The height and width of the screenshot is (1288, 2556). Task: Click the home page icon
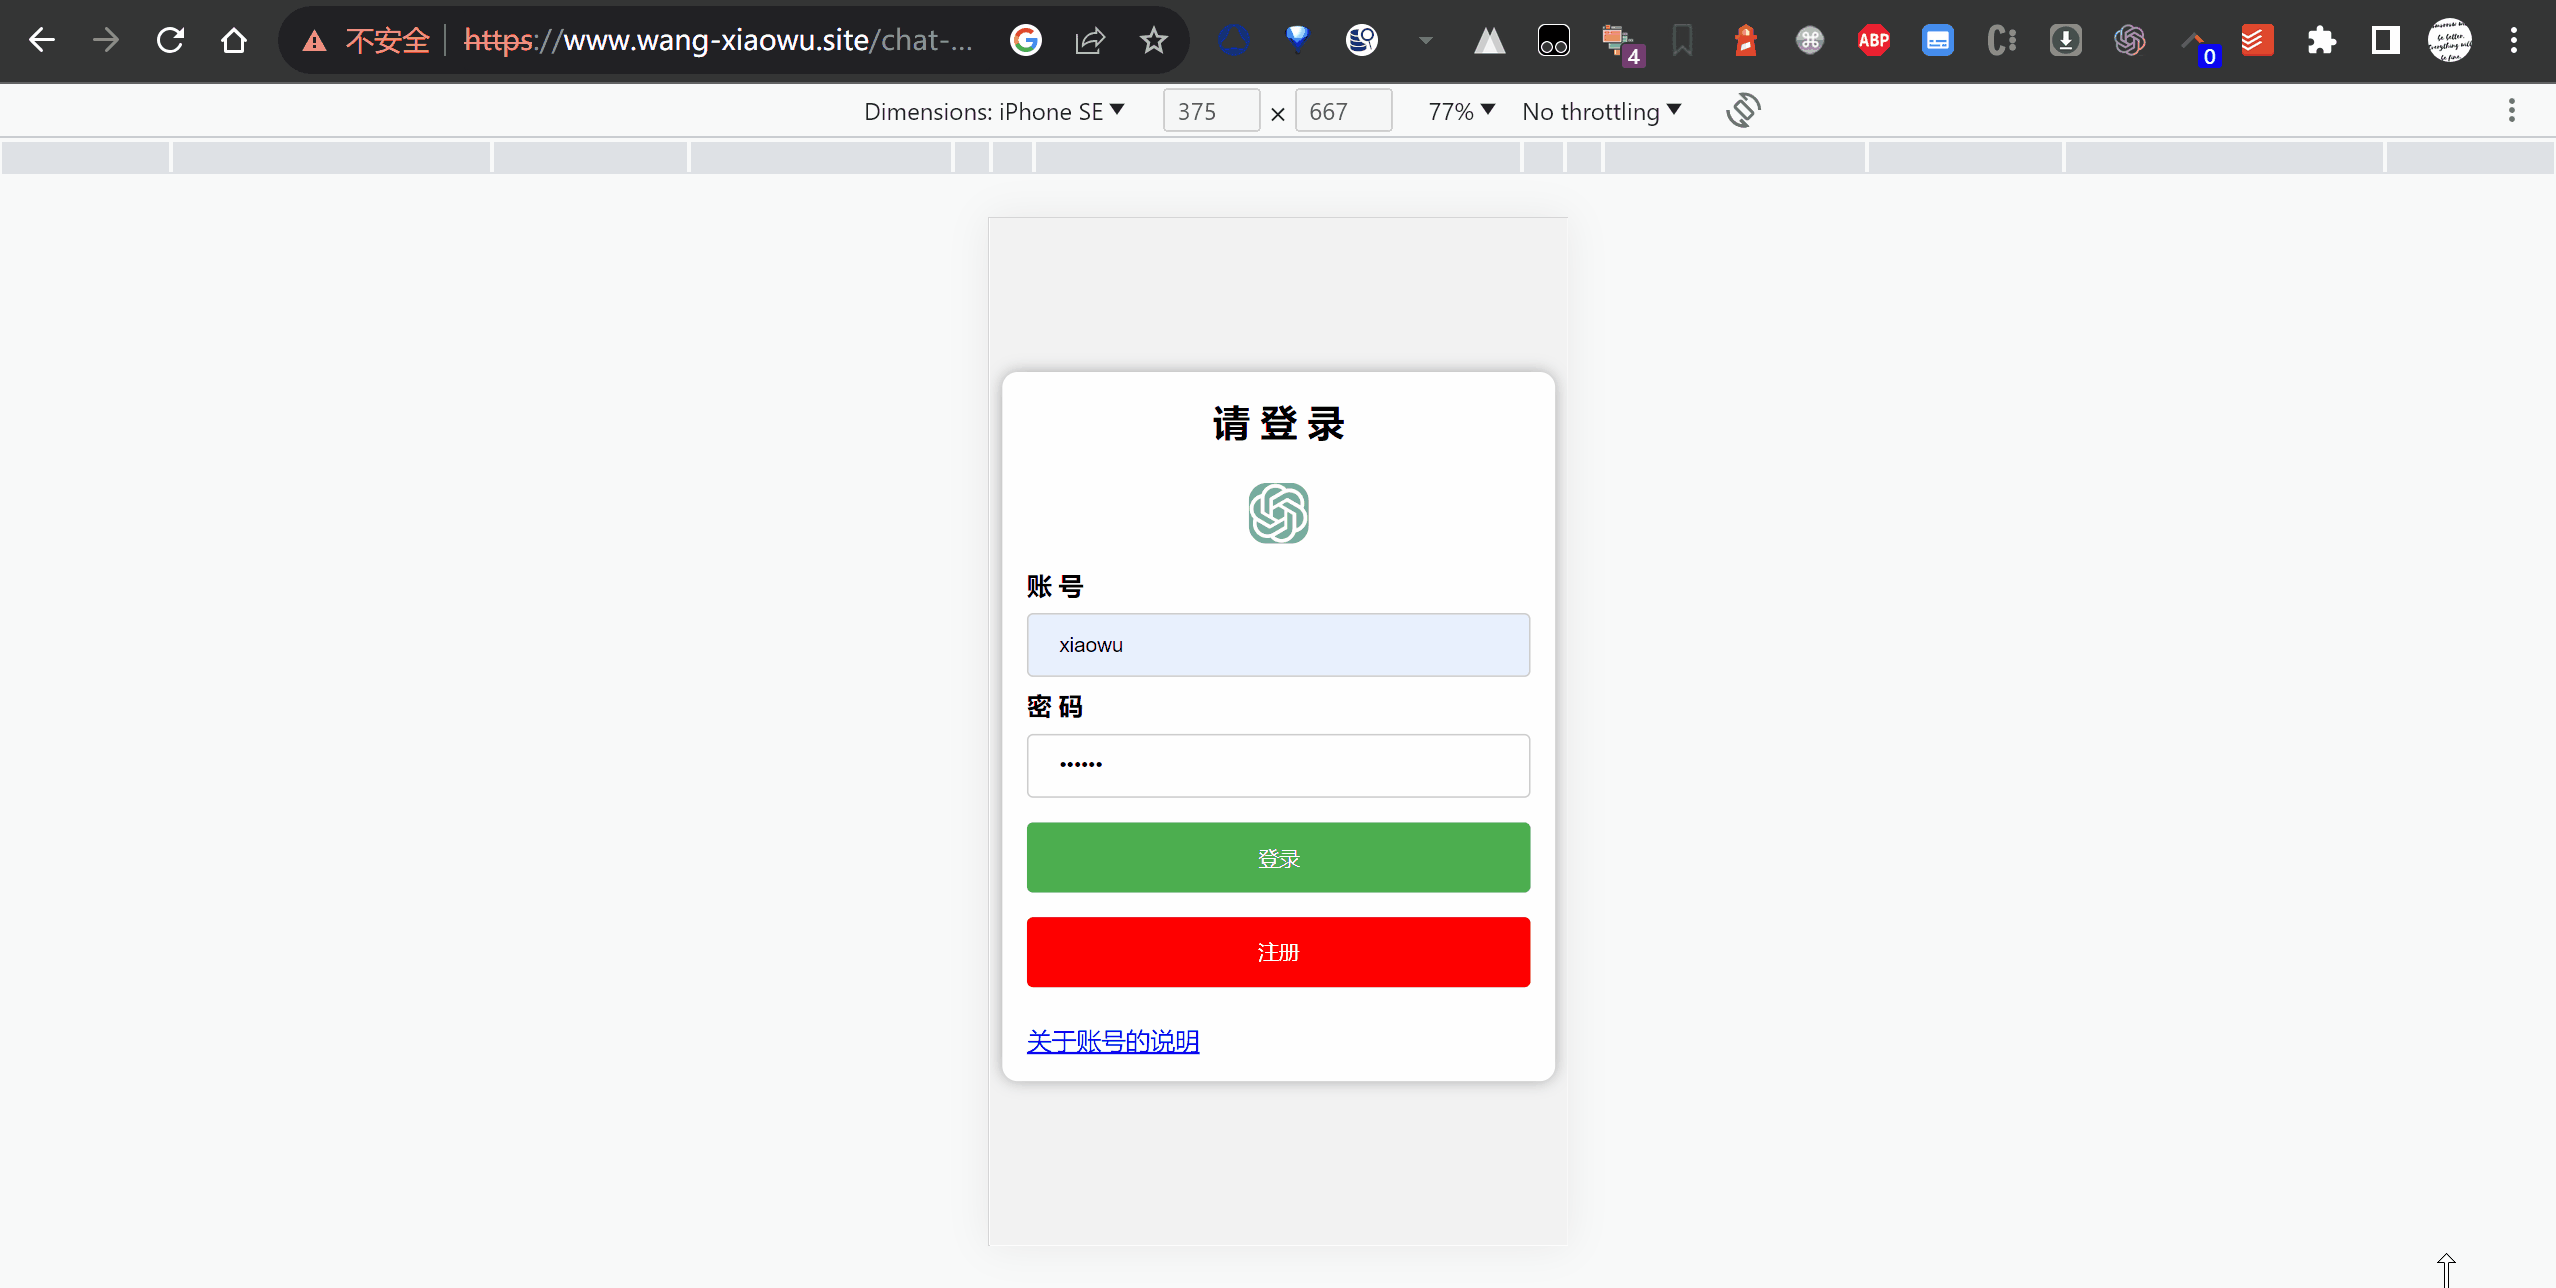[234, 40]
